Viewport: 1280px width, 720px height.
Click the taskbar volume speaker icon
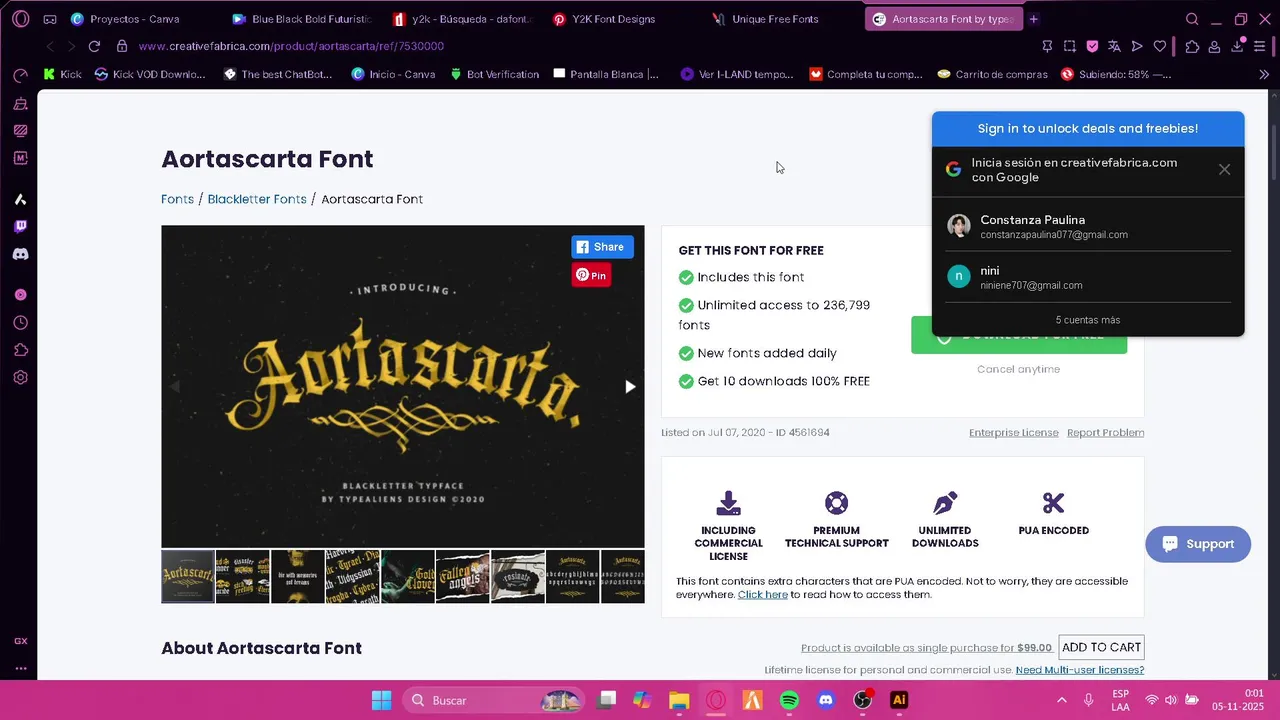pos(1171,700)
